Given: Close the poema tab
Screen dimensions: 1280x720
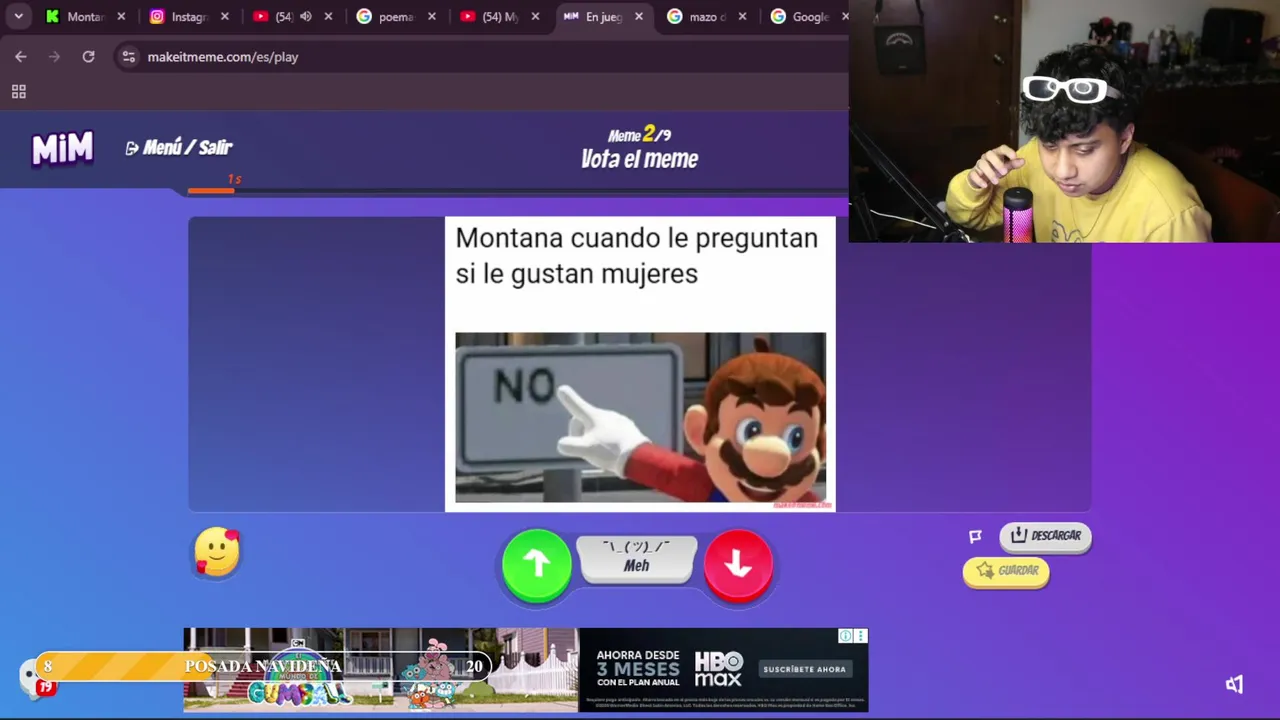Looking at the screenshot, I should pyautogui.click(x=431, y=17).
